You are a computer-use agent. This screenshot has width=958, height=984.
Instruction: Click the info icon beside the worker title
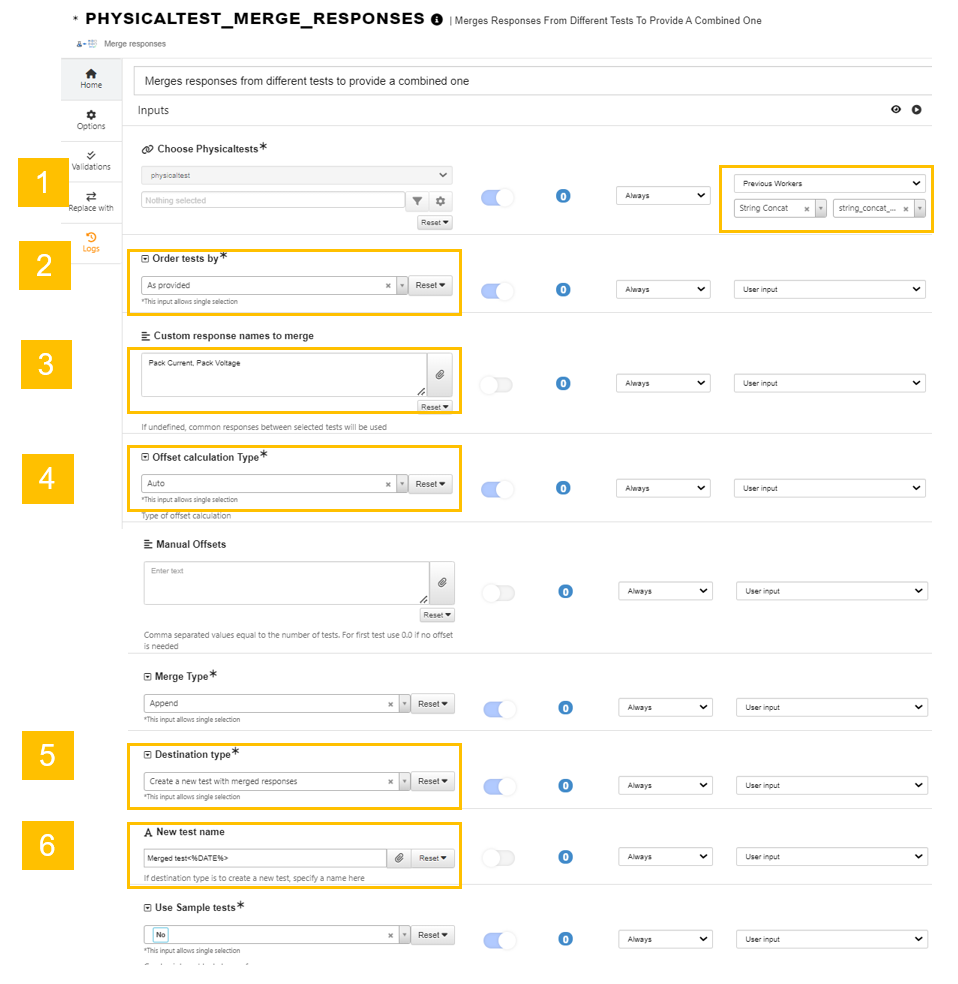point(436,20)
